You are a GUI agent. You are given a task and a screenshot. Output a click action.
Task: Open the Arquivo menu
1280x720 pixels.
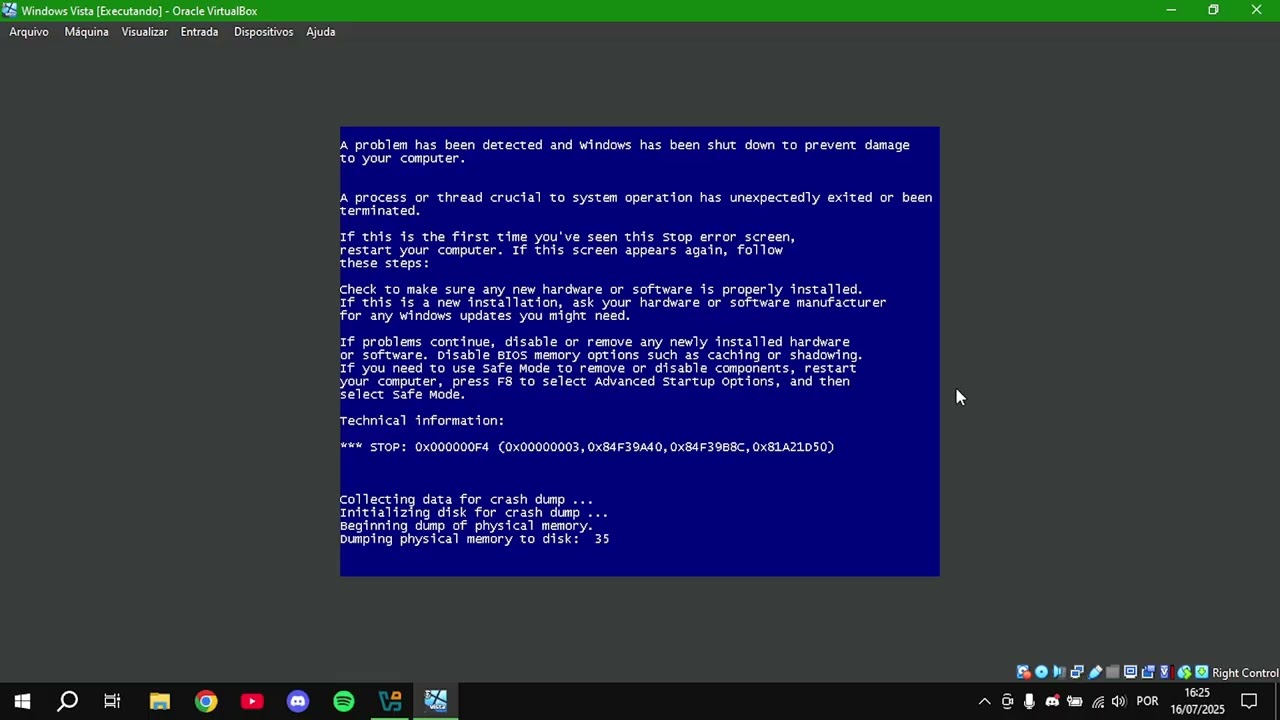(29, 32)
